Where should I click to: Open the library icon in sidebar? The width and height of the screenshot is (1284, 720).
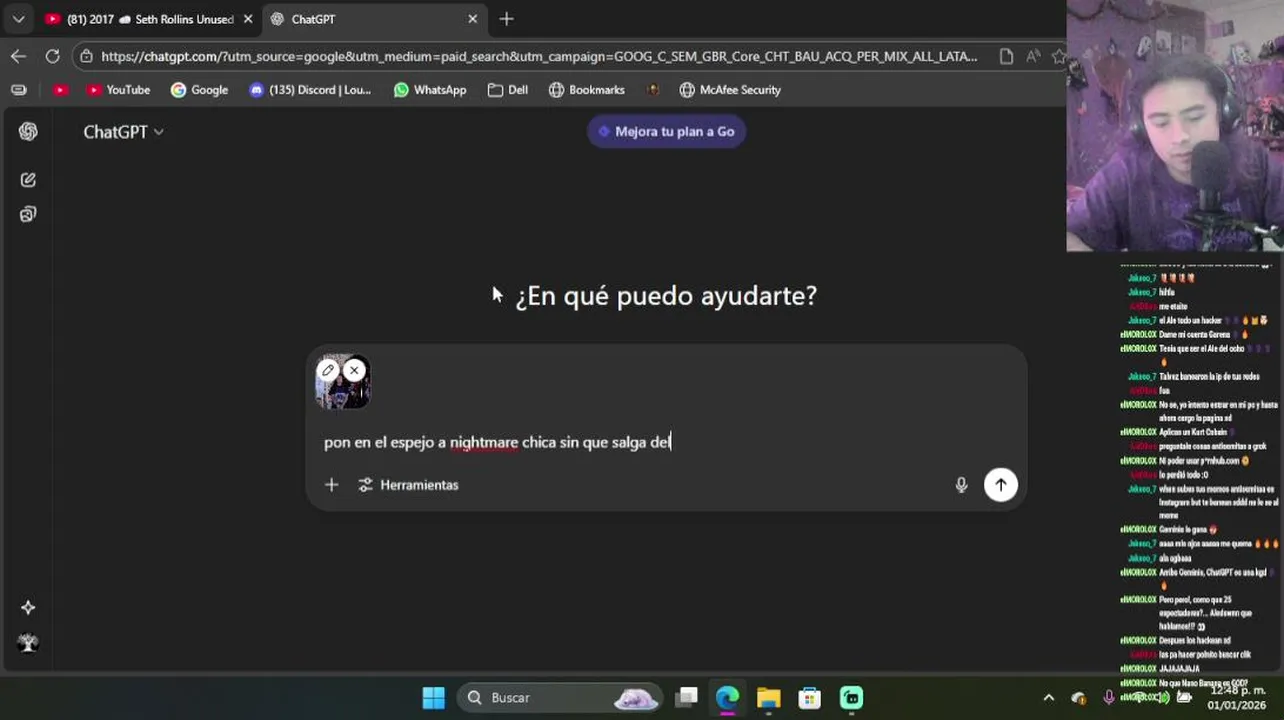pos(28,214)
